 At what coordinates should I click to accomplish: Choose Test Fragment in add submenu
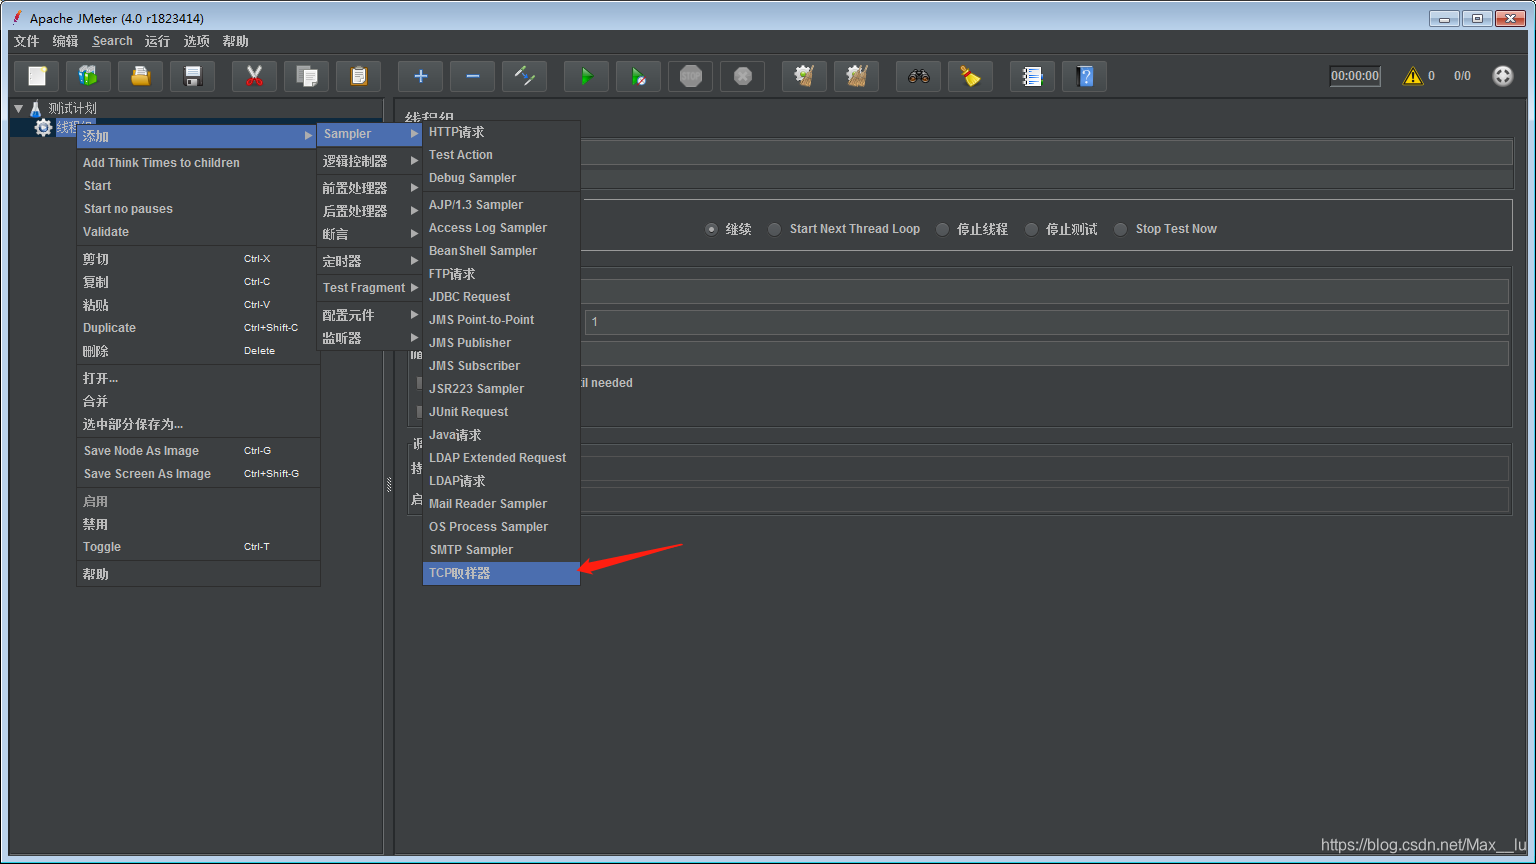click(x=370, y=288)
